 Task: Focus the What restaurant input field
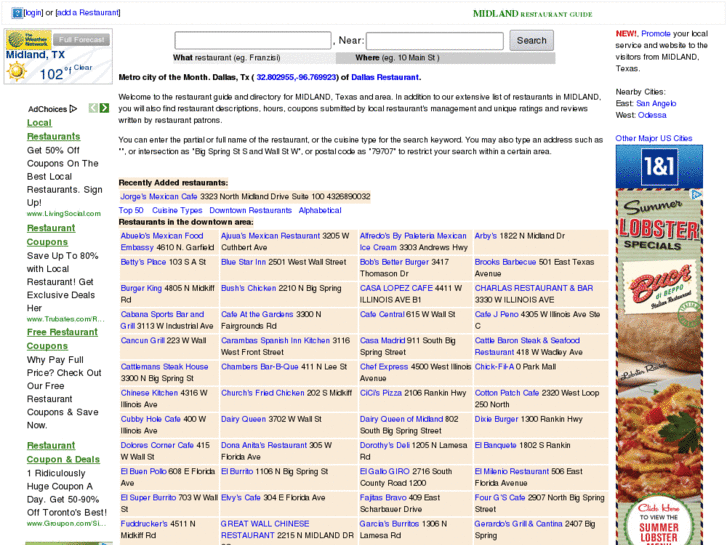pos(253,40)
